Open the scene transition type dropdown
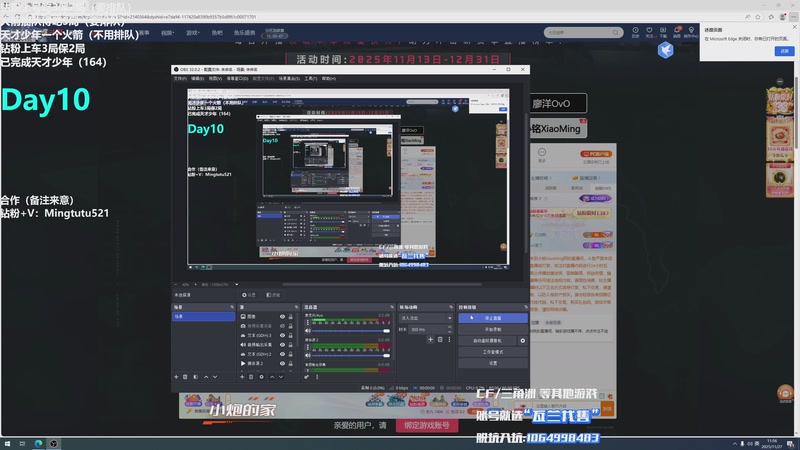This screenshot has width=800, height=450. 426,318
